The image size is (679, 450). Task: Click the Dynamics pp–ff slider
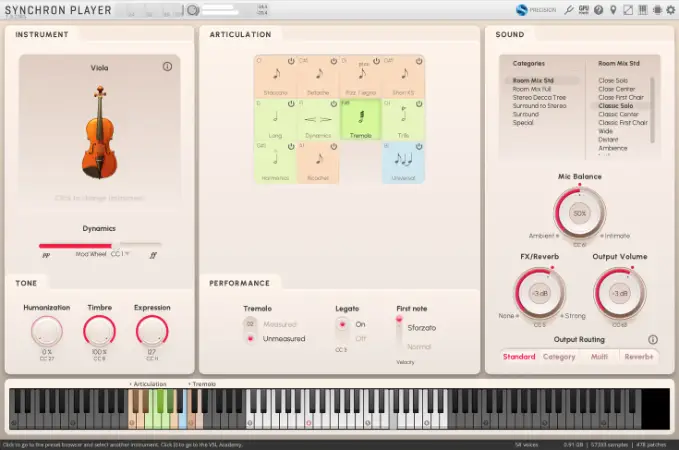click(x=100, y=244)
